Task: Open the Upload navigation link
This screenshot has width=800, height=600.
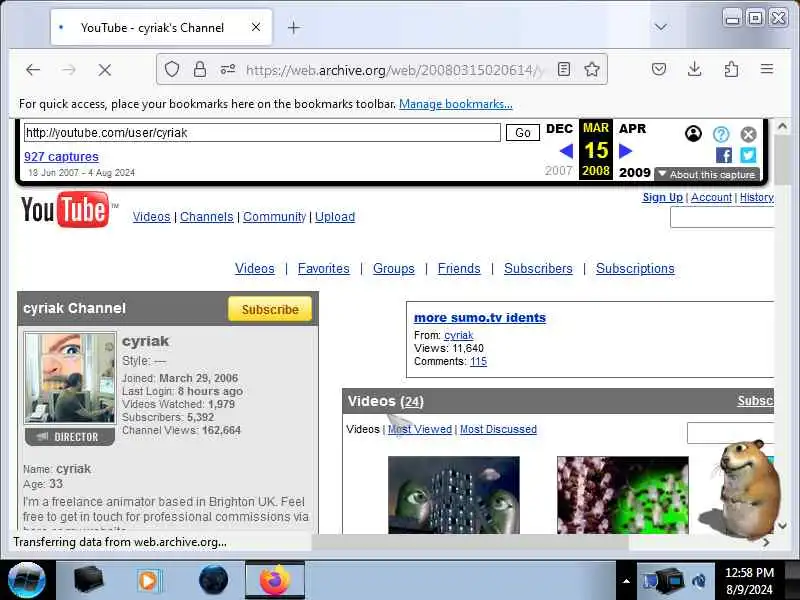Action: (x=335, y=217)
